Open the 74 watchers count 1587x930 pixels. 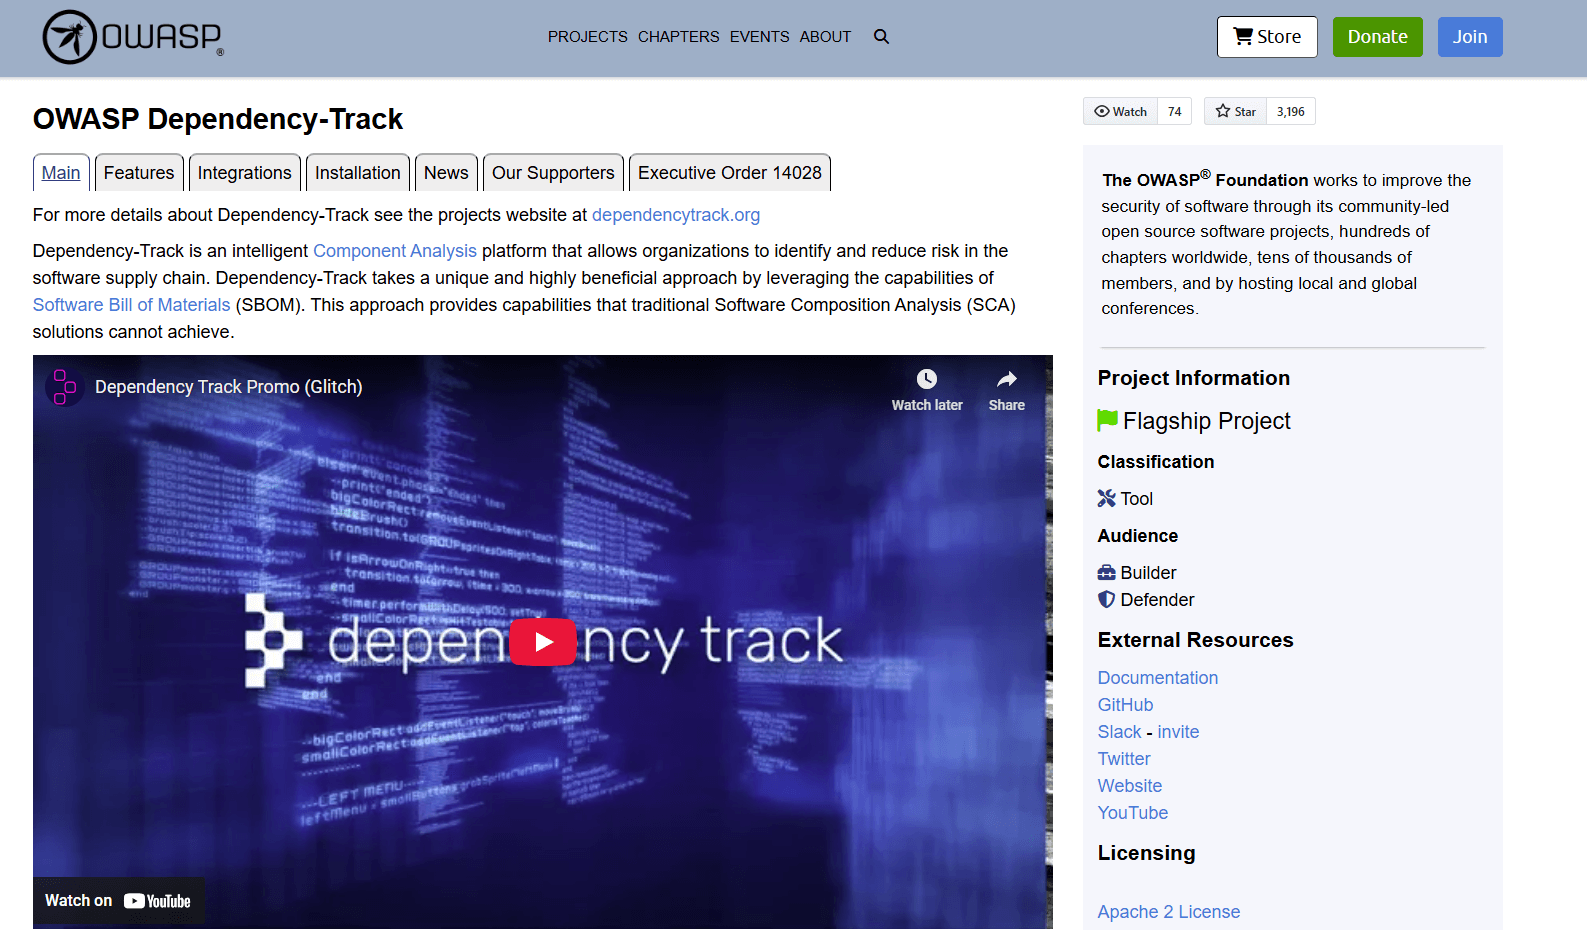(x=1175, y=111)
